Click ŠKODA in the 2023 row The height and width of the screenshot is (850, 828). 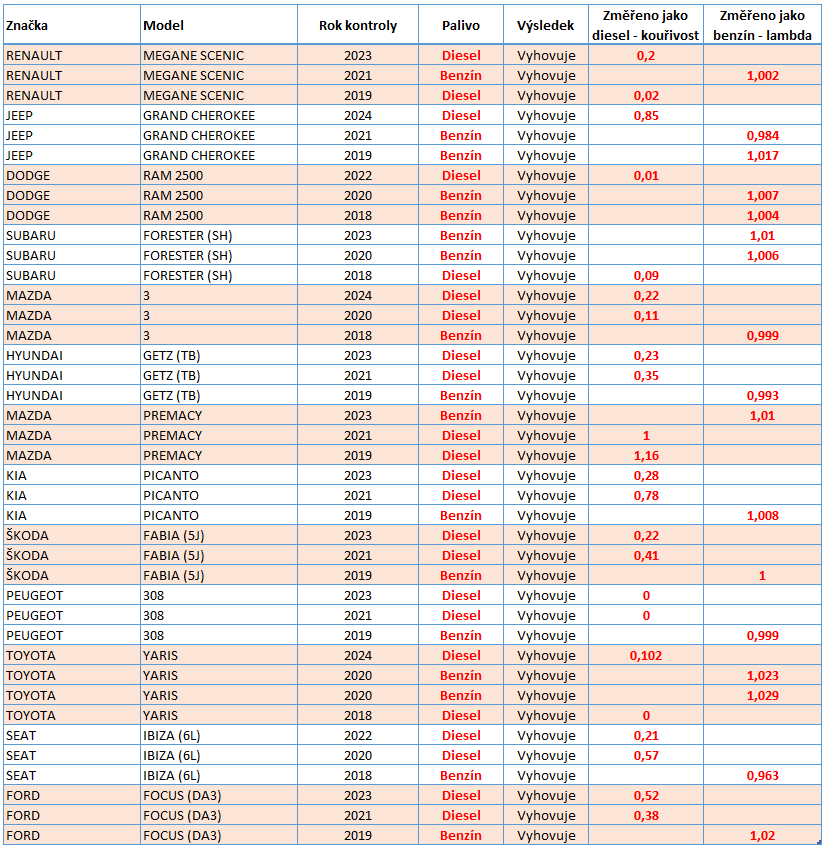click(x=27, y=536)
